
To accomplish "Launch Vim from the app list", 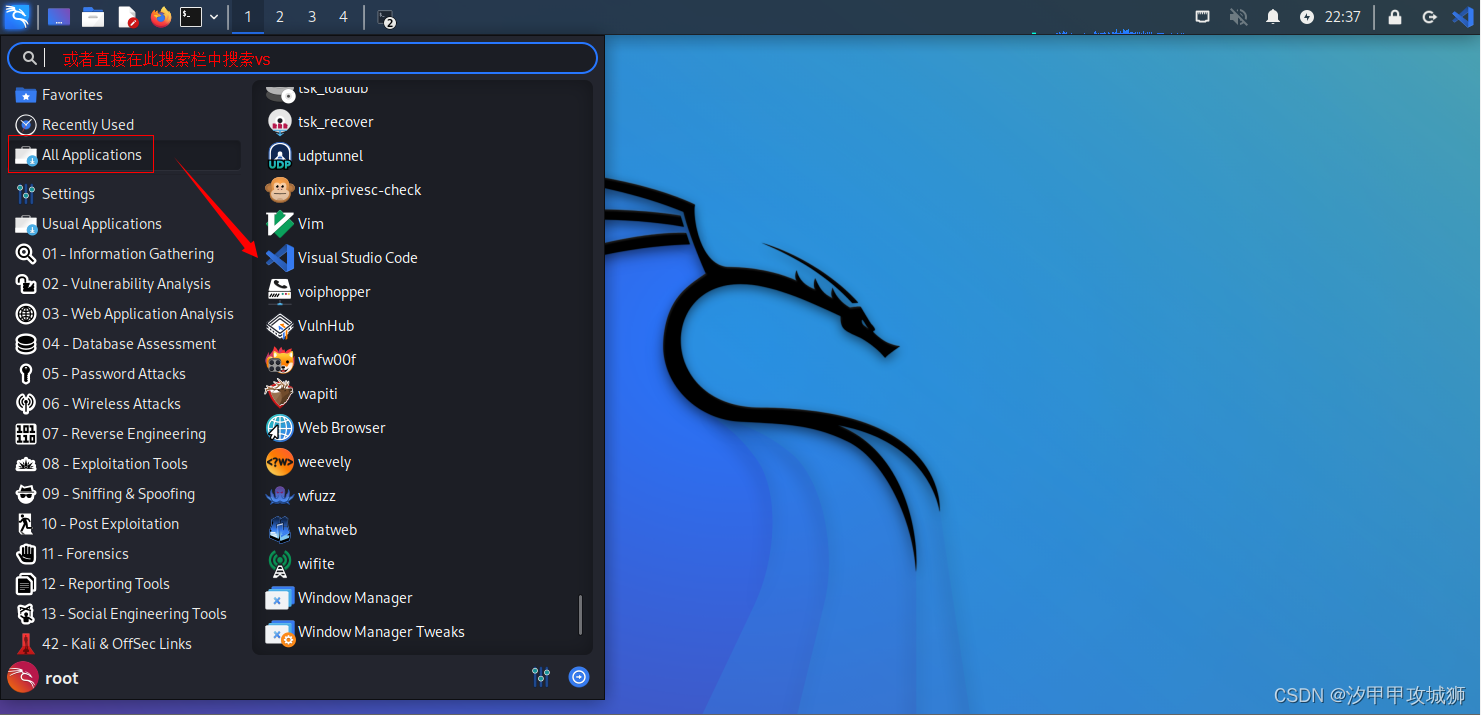I will [x=418, y=224].
